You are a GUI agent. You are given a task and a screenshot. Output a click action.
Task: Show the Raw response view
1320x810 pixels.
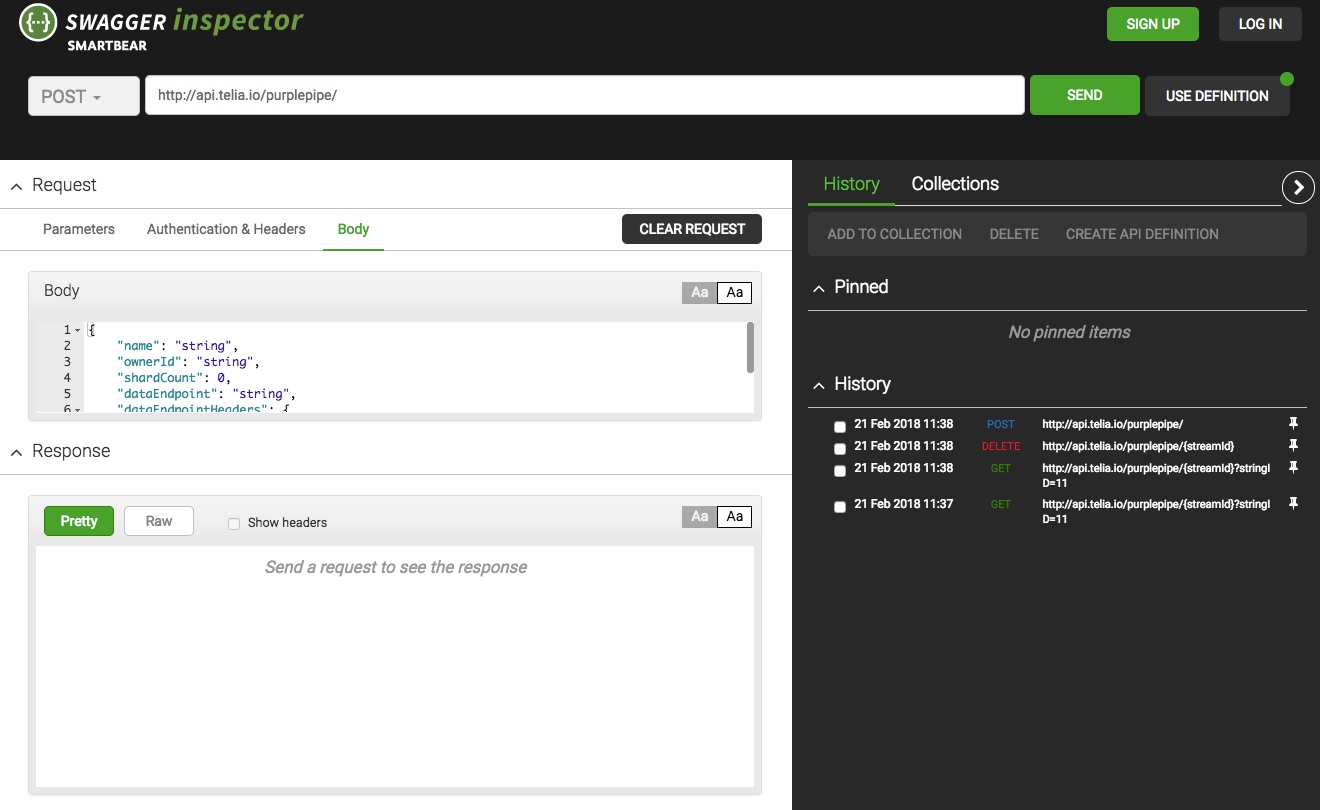tap(159, 521)
